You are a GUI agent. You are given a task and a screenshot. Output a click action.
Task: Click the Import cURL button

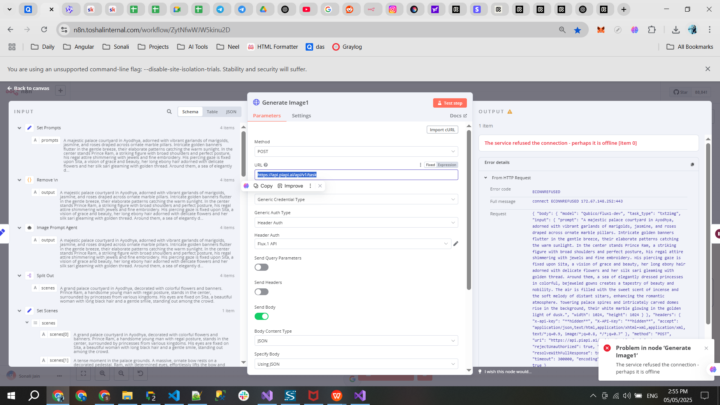point(442,130)
